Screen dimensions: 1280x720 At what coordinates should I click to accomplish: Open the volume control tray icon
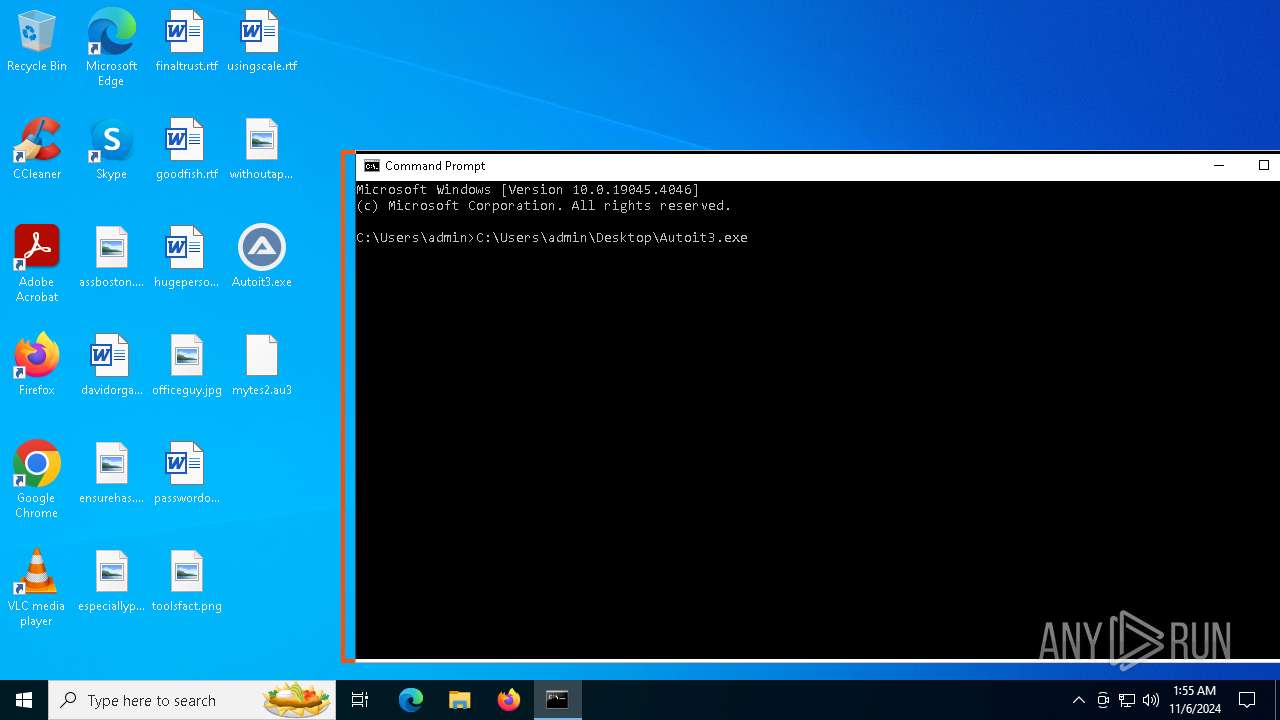[1151, 700]
